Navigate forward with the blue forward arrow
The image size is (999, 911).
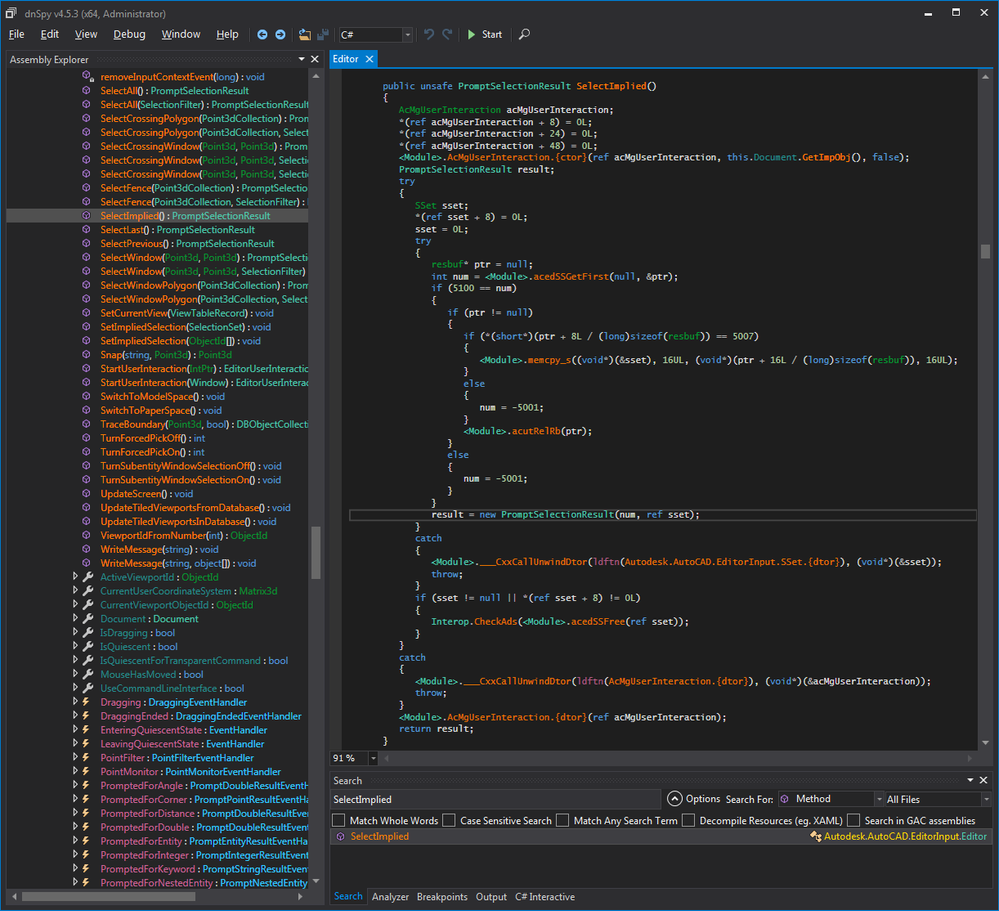(280, 34)
